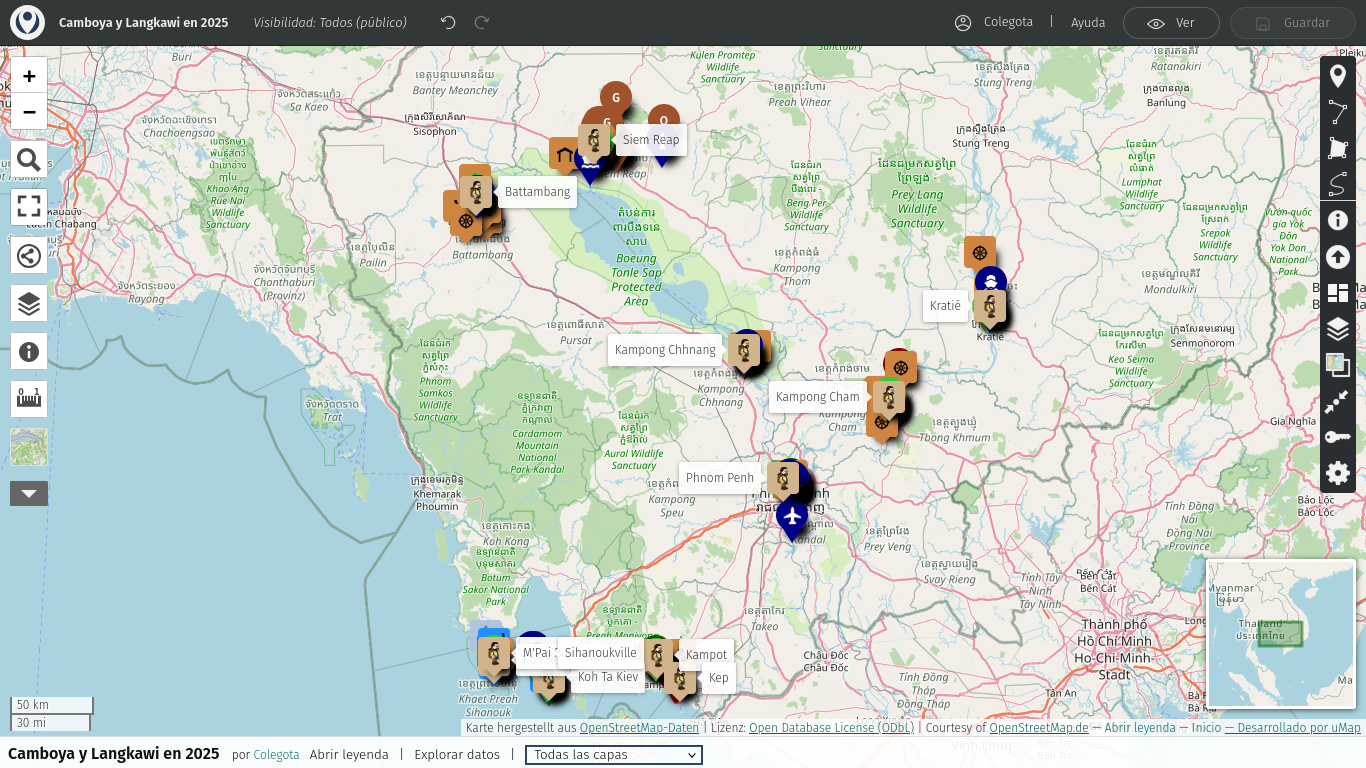Click the zoom in plus button
The width and height of the screenshot is (1366, 768).
[29, 76]
